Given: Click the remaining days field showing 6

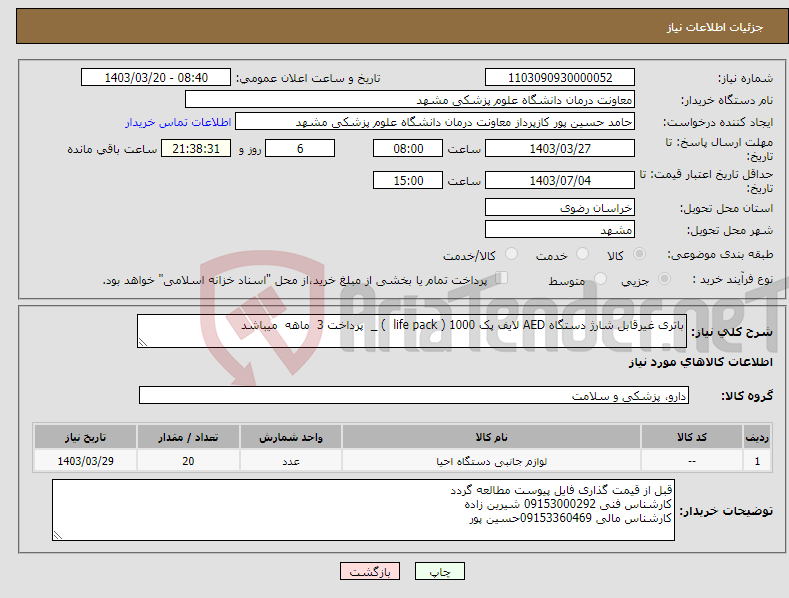Looking at the screenshot, I should tap(300, 148).
